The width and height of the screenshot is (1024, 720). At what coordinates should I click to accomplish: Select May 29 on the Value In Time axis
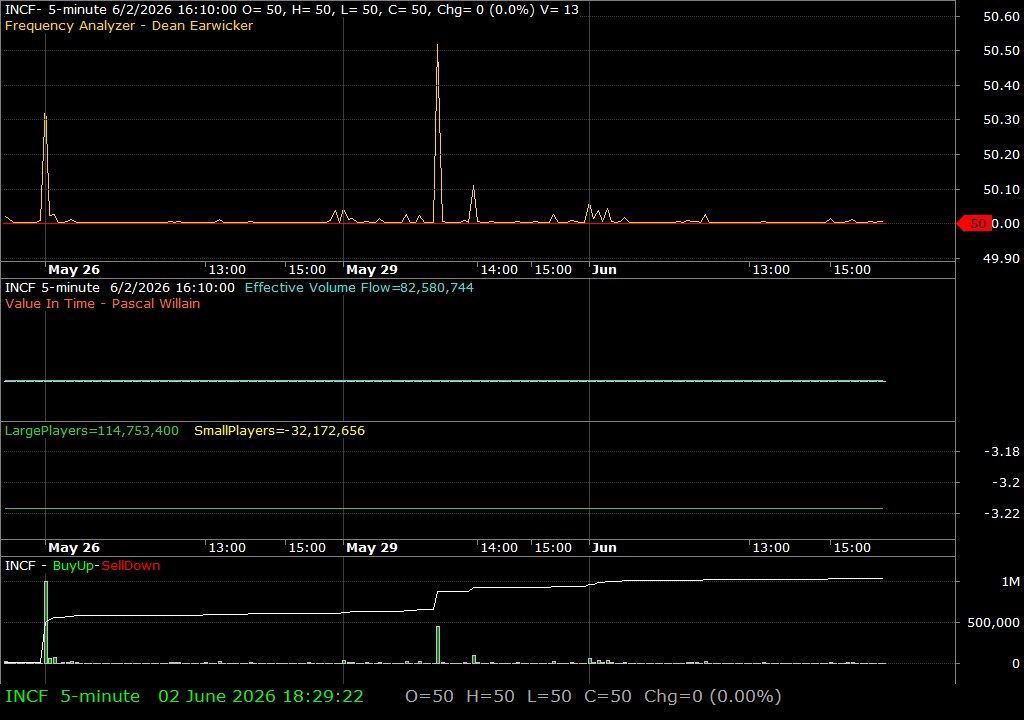[372, 548]
